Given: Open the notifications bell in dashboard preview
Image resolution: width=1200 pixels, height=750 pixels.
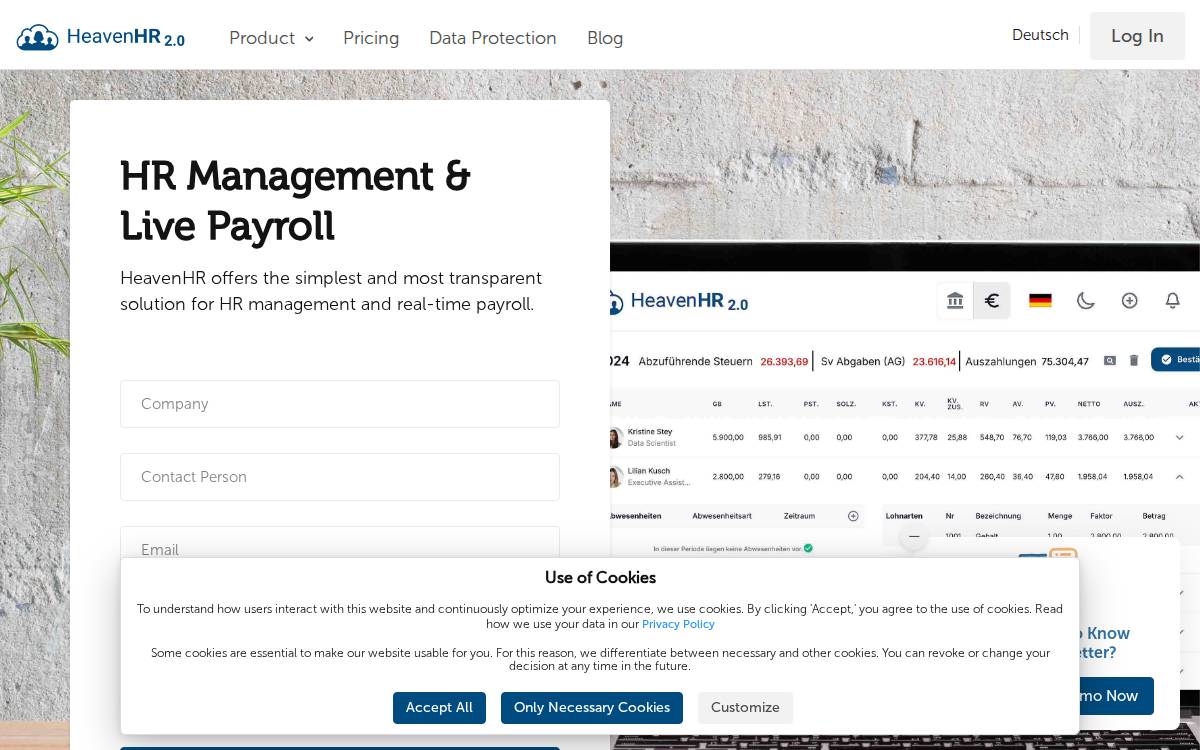Looking at the screenshot, I should tap(1173, 300).
